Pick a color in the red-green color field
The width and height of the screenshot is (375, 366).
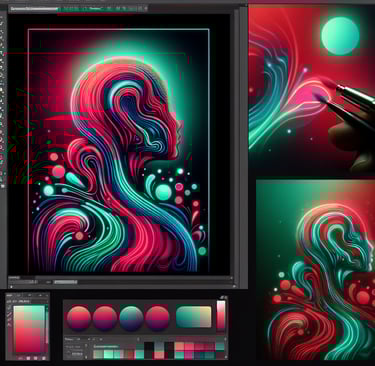coord(29,329)
